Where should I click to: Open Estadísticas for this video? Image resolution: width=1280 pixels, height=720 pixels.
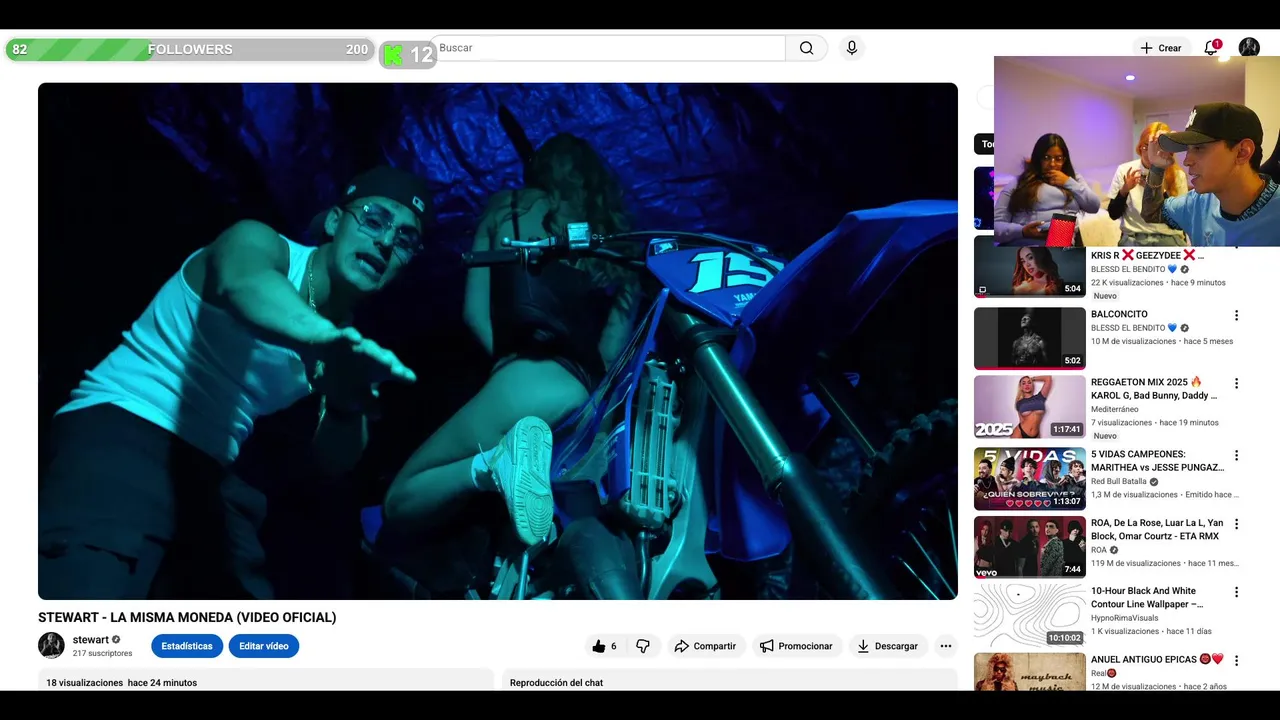coord(187,646)
